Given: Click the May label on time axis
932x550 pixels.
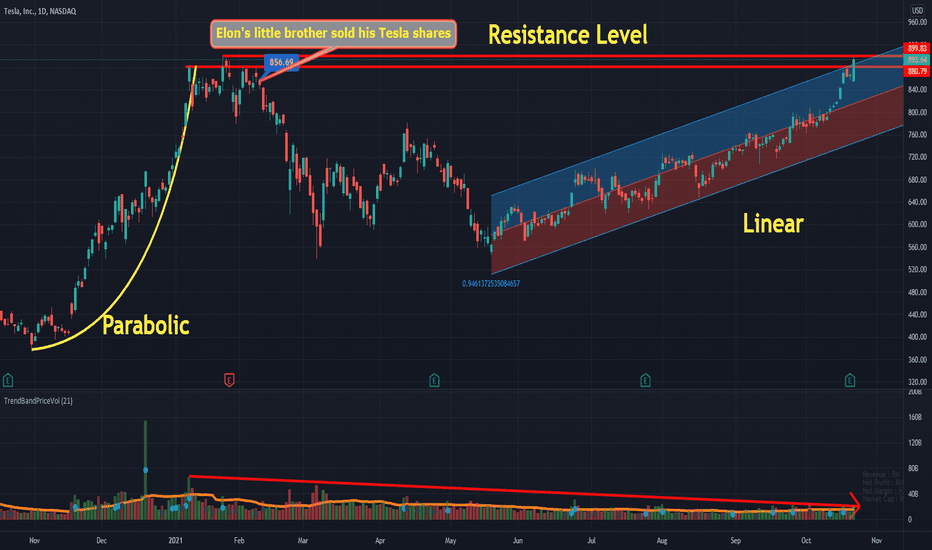Looking at the screenshot, I should tap(450, 540).
